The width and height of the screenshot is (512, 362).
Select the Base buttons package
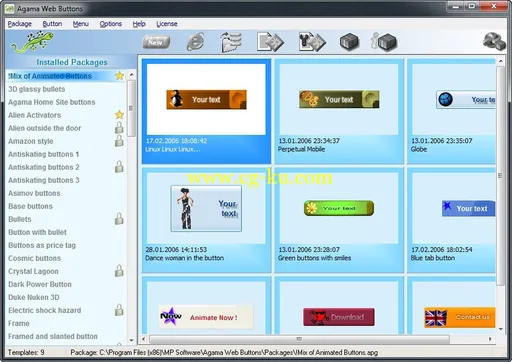(x=66, y=206)
